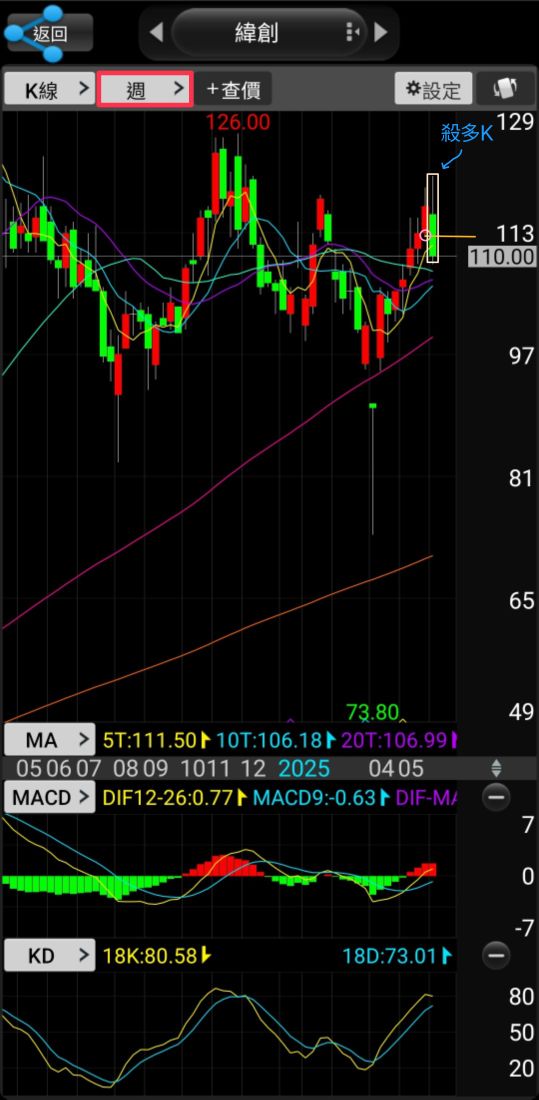Tap the 2025 label on date axis
Viewport: 539px width, 1100px height.
pyautogui.click(x=304, y=768)
